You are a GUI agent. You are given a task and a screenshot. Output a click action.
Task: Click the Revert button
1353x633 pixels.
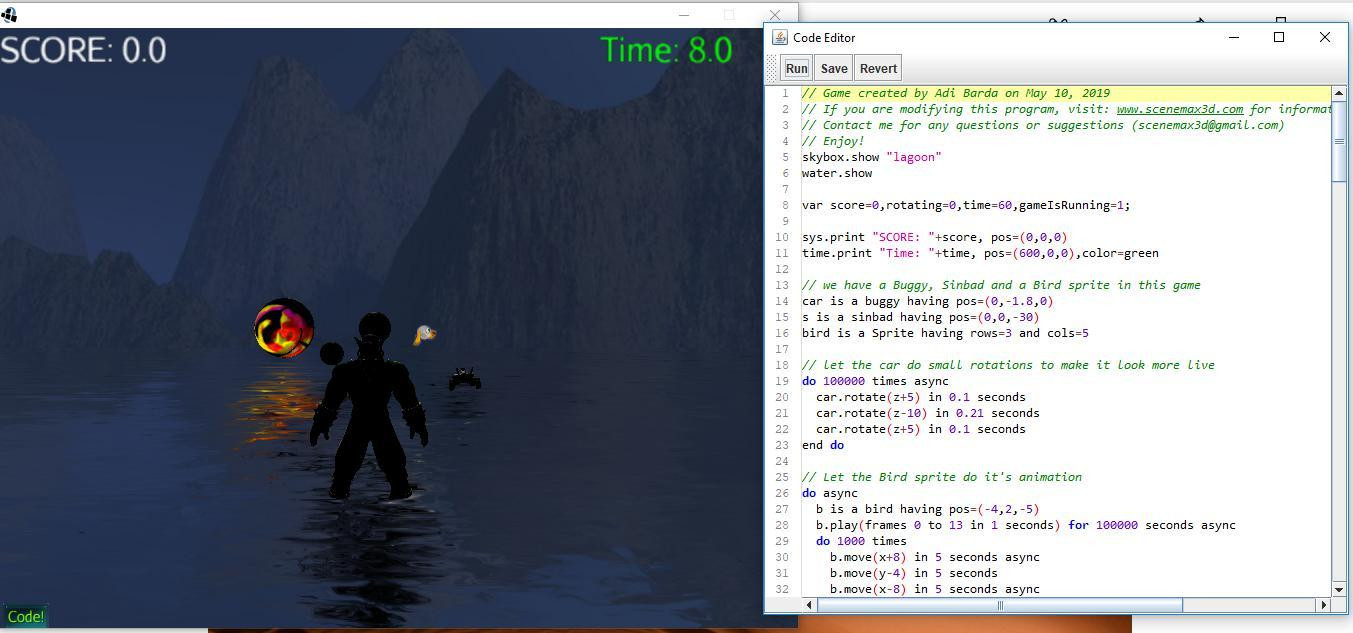tap(878, 68)
